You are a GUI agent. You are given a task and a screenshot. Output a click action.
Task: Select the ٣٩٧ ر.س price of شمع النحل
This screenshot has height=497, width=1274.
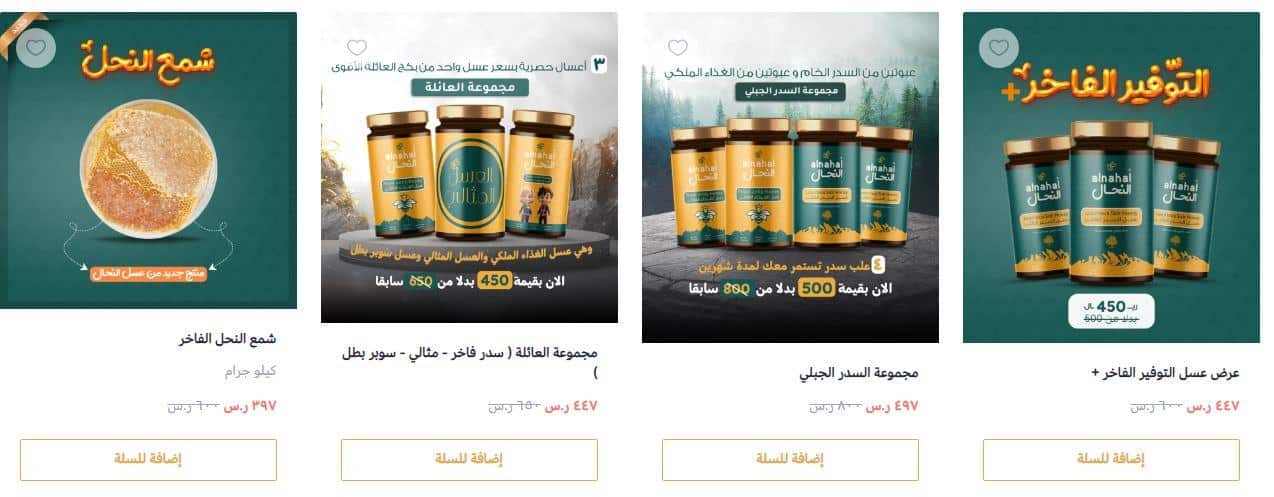[250, 406]
